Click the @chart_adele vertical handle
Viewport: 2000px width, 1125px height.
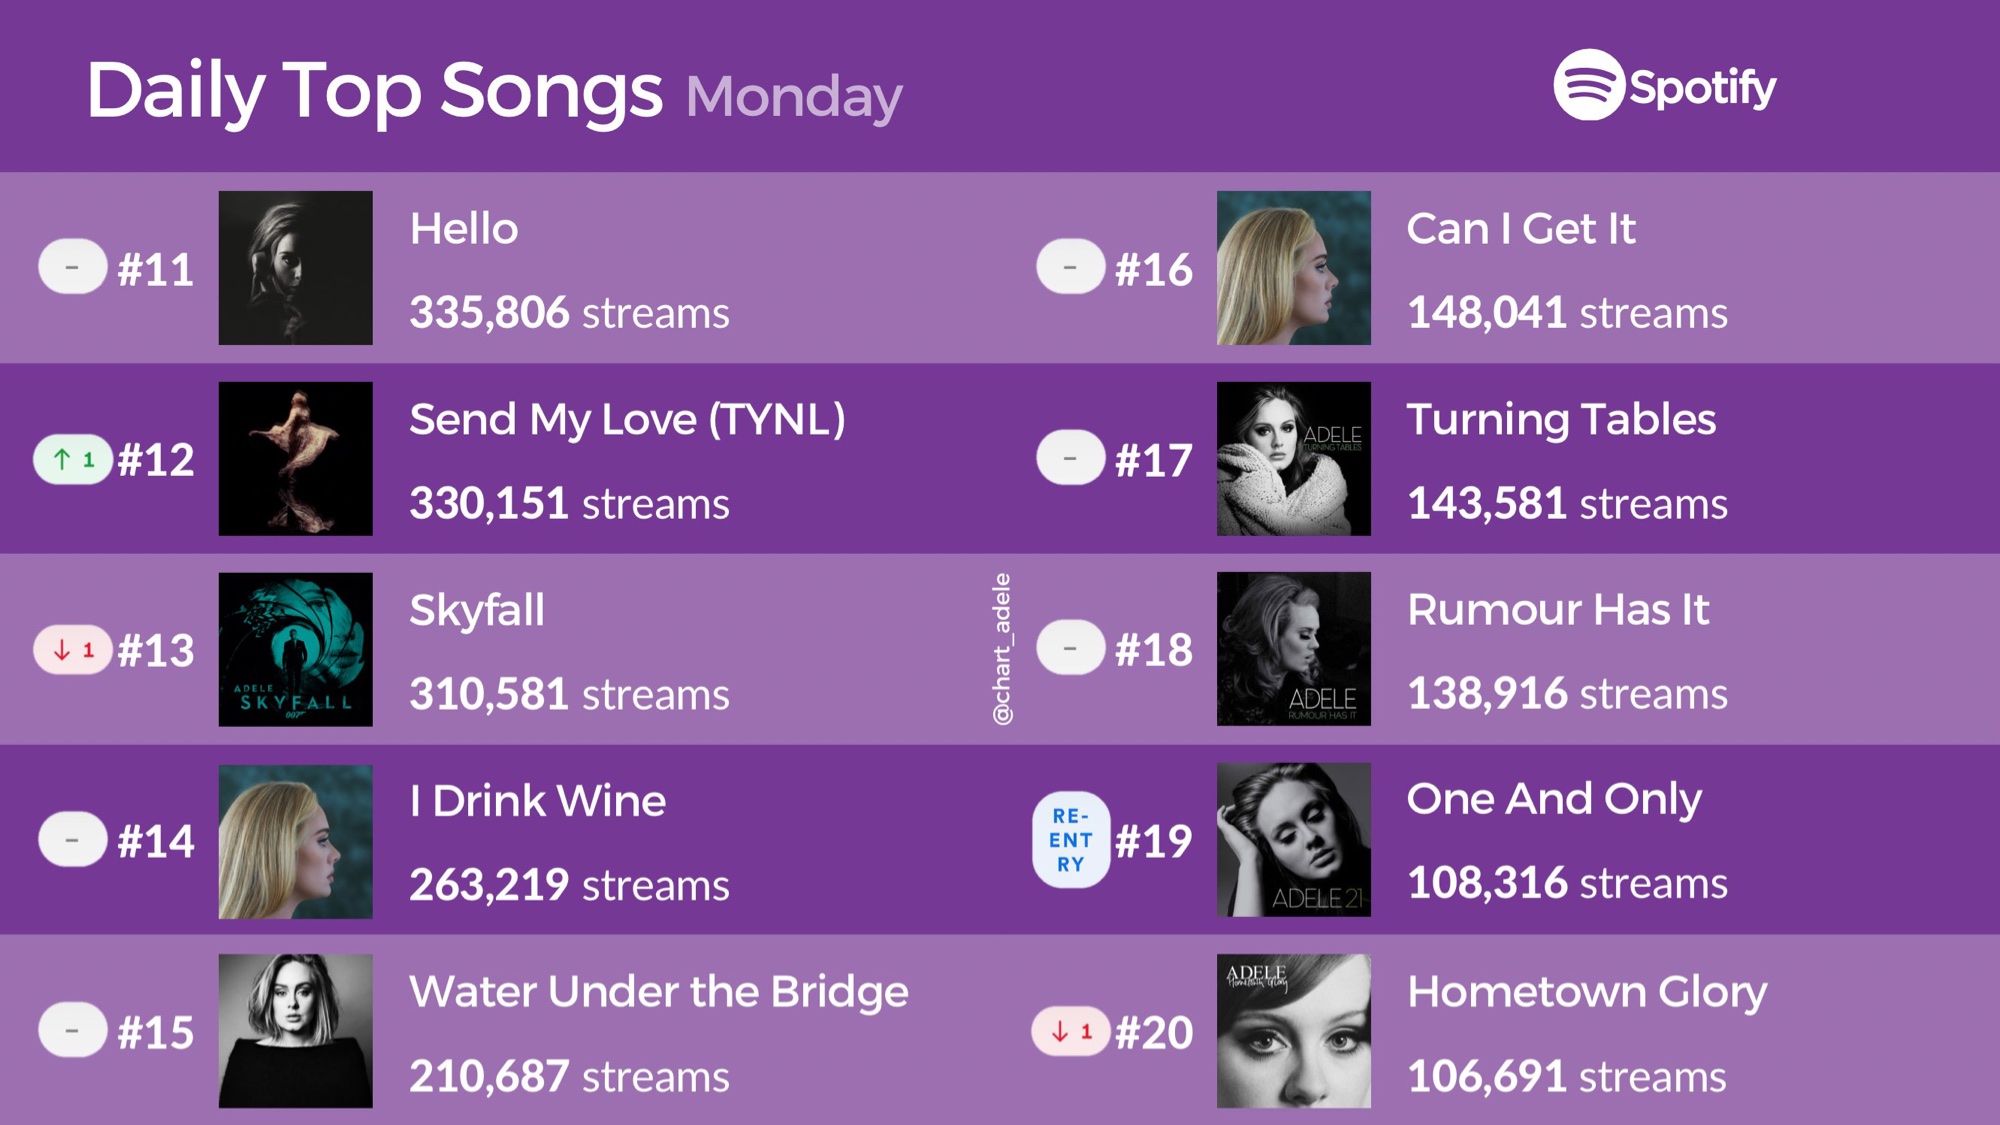(1001, 649)
